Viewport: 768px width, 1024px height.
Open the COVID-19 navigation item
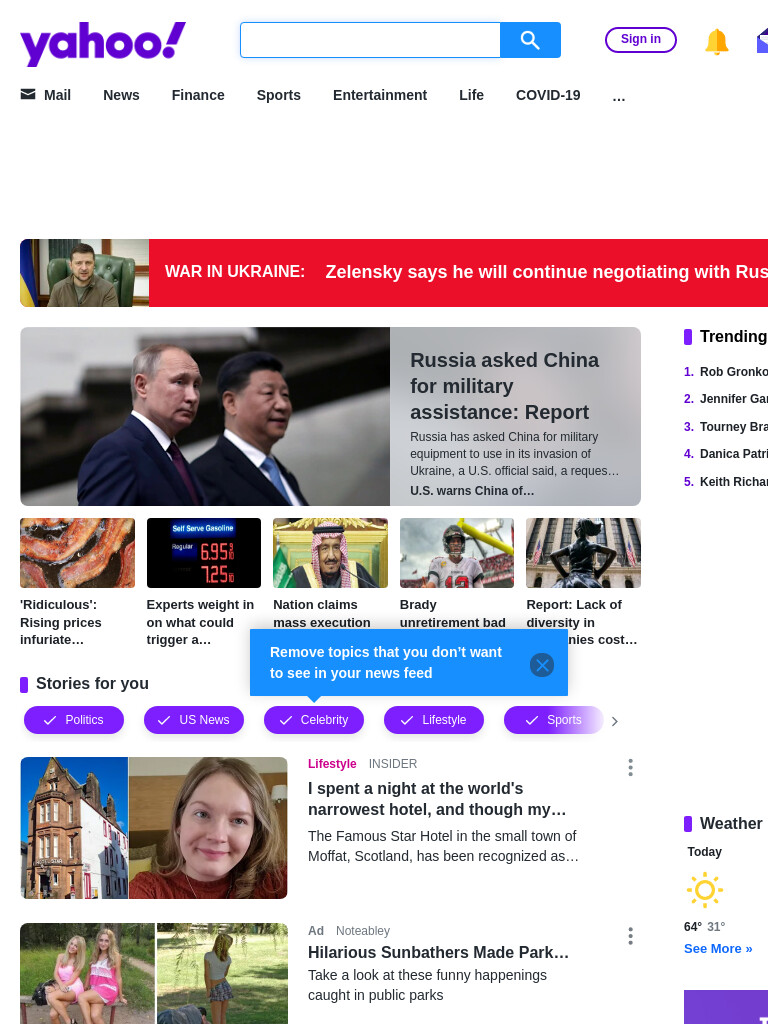click(548, 95)
